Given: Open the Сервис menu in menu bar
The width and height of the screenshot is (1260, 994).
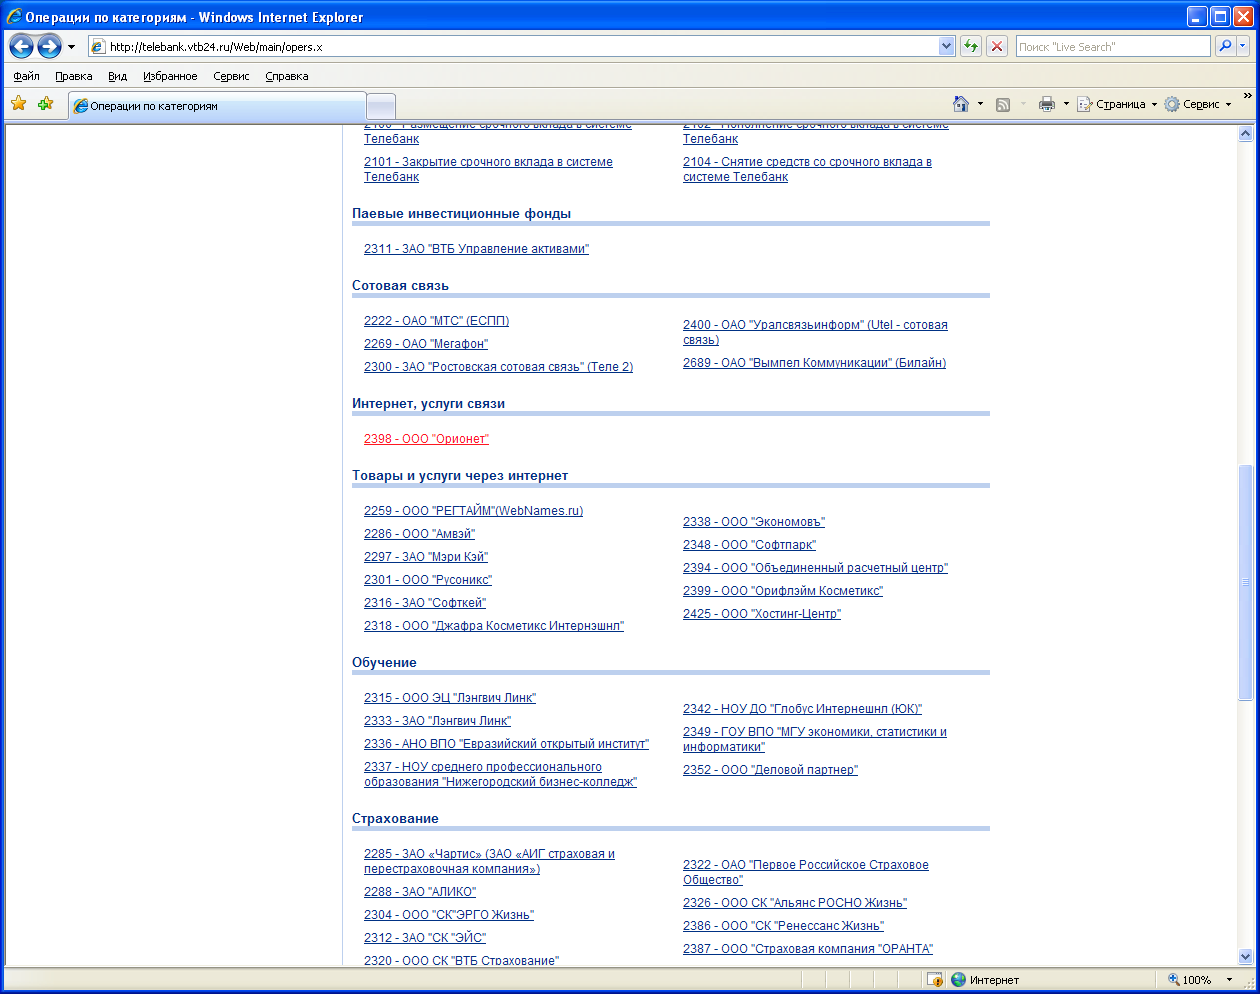Looking at the screenshot, I should (231, 76).
